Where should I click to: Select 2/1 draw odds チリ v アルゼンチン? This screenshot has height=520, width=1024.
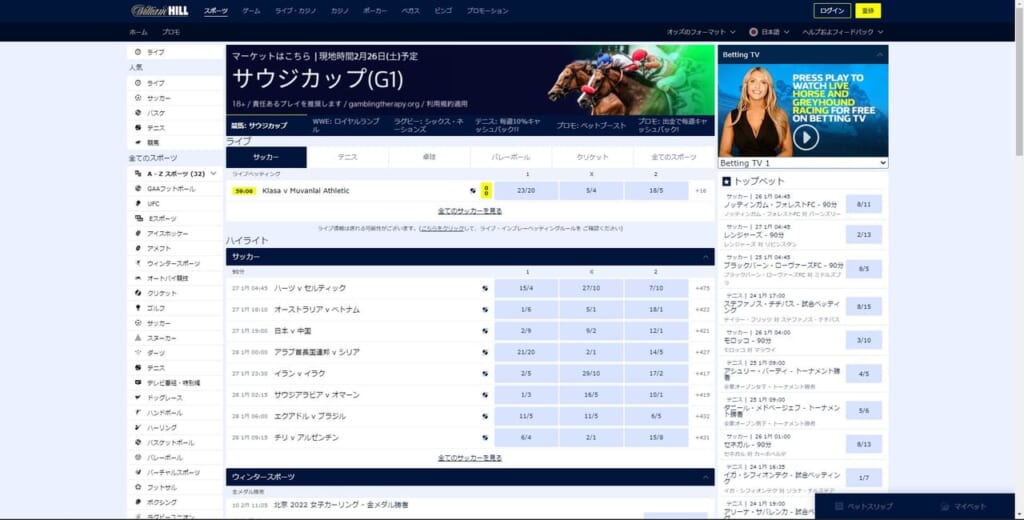[591, 437]
